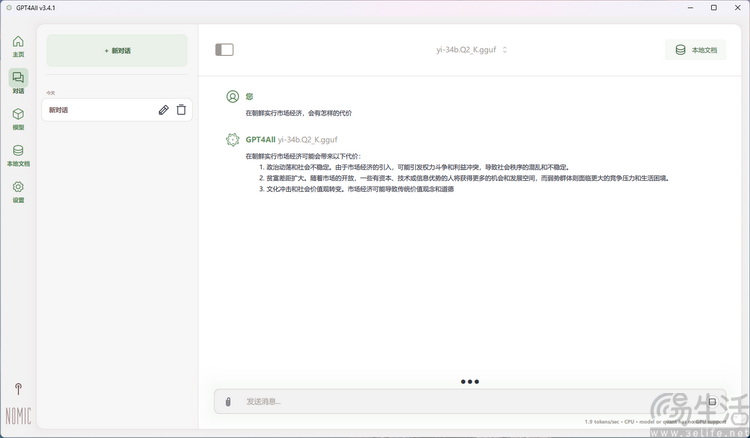Click the user avatar icon beside 您
Image resolution: width=750 pixels, height=438 pixels.
click(x=232, y=97)
